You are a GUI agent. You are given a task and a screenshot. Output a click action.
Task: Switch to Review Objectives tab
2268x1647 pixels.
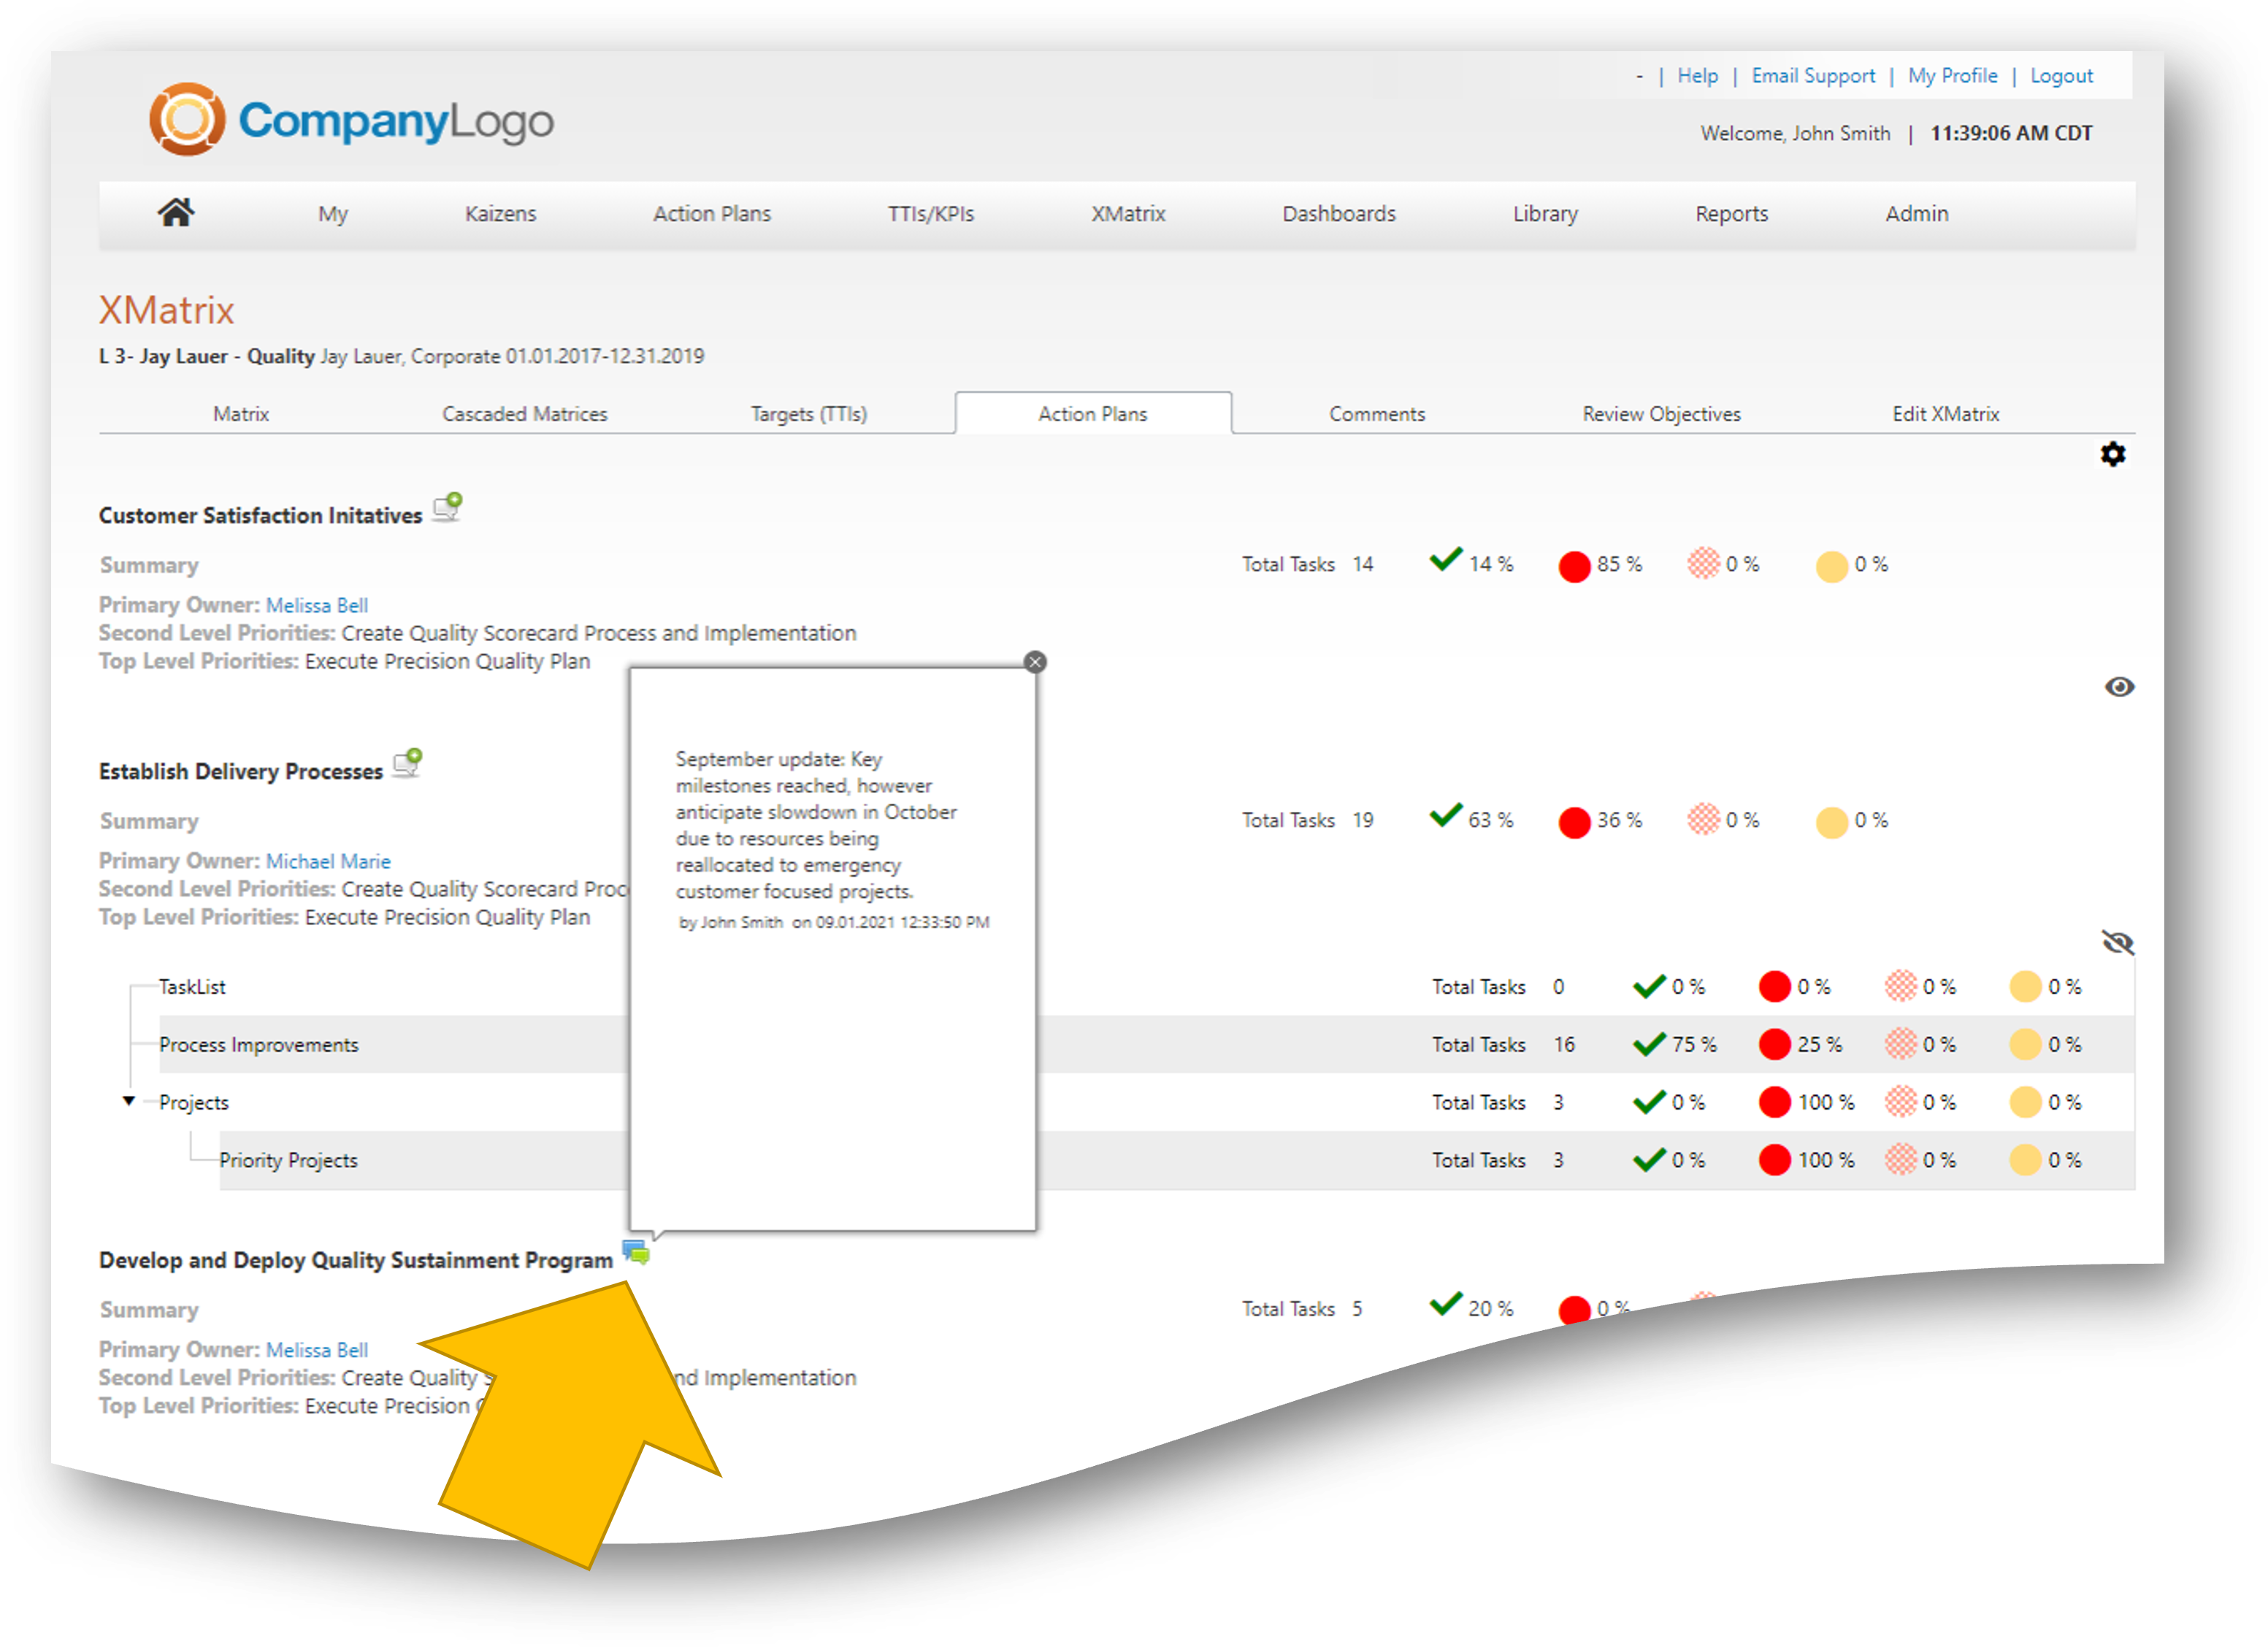(x=1661, y=414)
